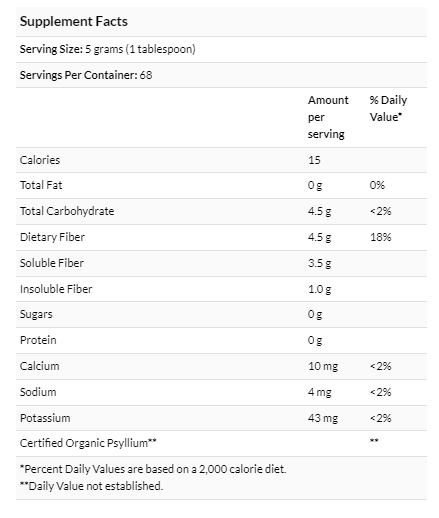Select the Soluble Fiber row label

52,263
